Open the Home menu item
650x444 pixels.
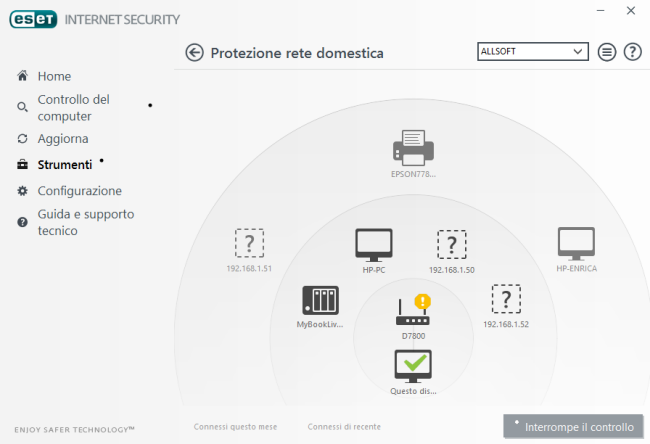[x=54, y=76]
